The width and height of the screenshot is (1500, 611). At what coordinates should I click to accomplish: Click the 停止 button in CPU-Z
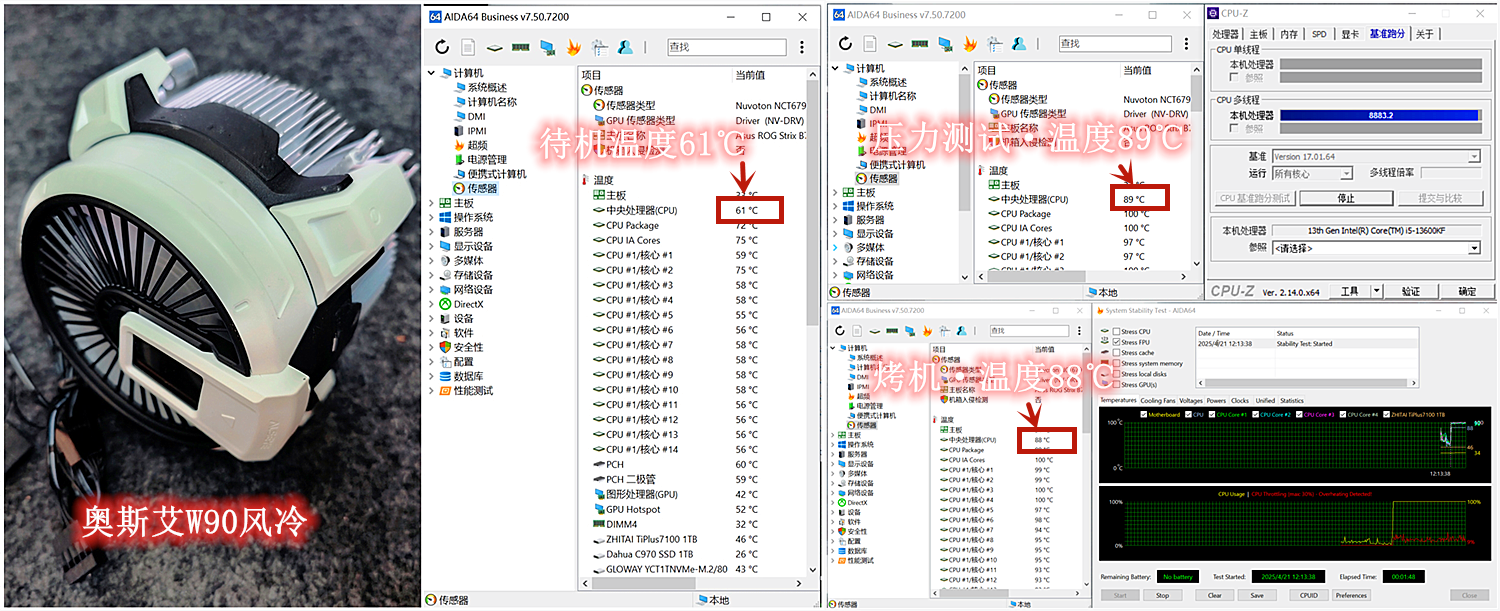point(1345,198)
